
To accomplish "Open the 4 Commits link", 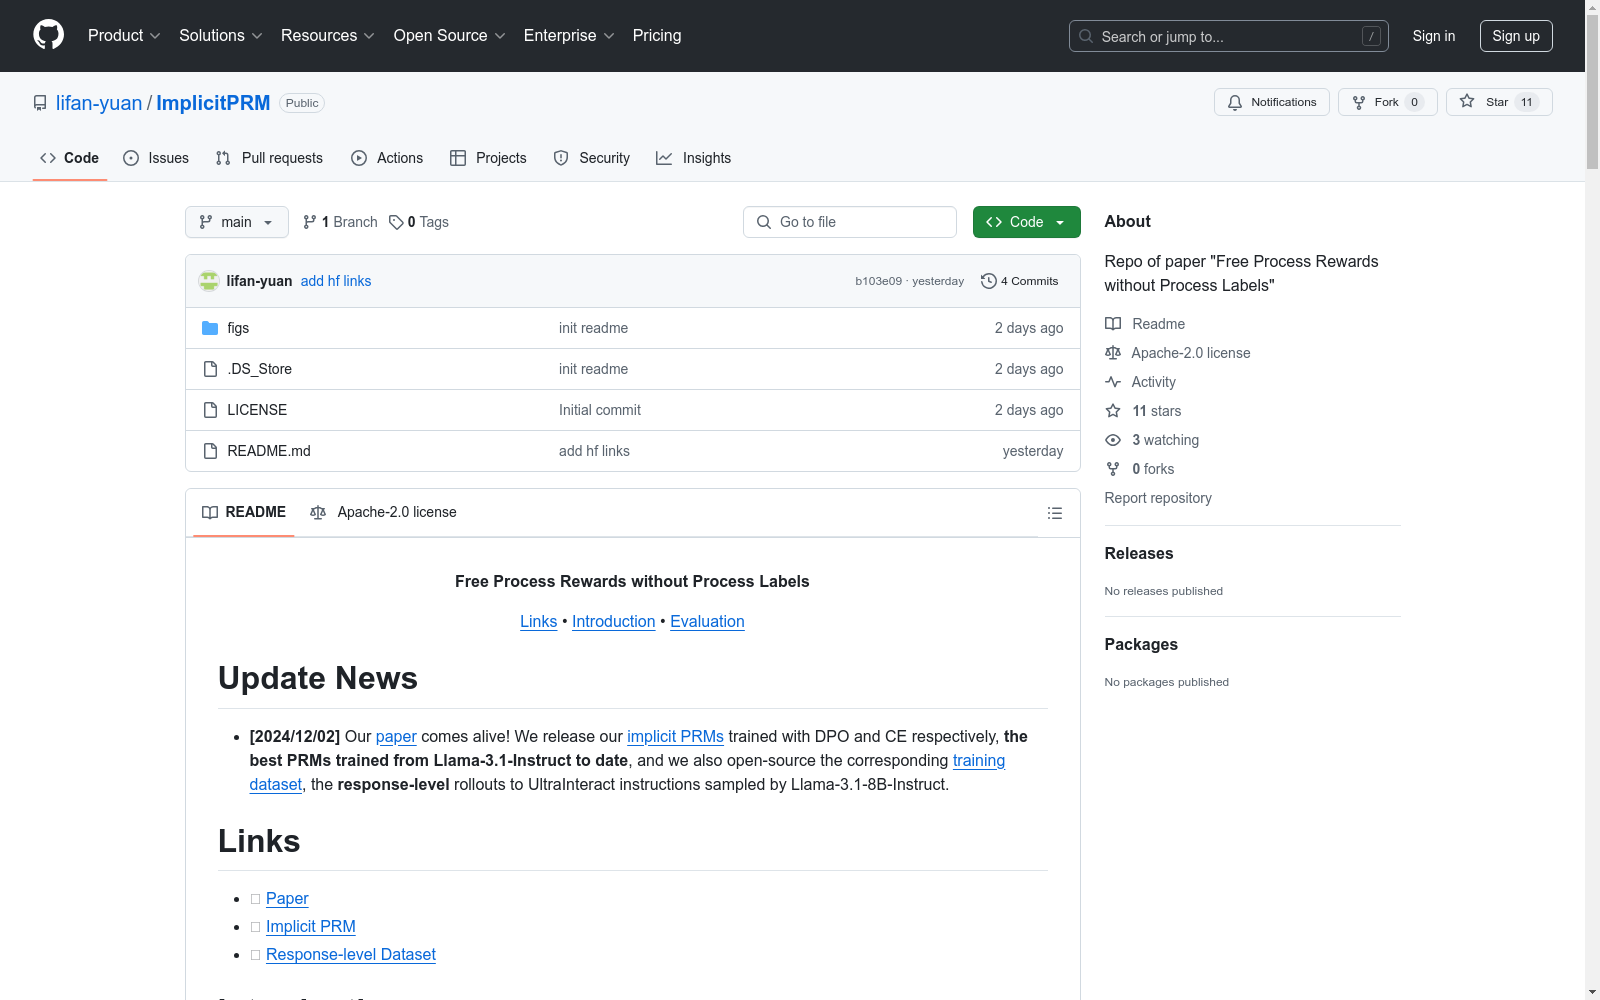I will [x=1020, y=281].
